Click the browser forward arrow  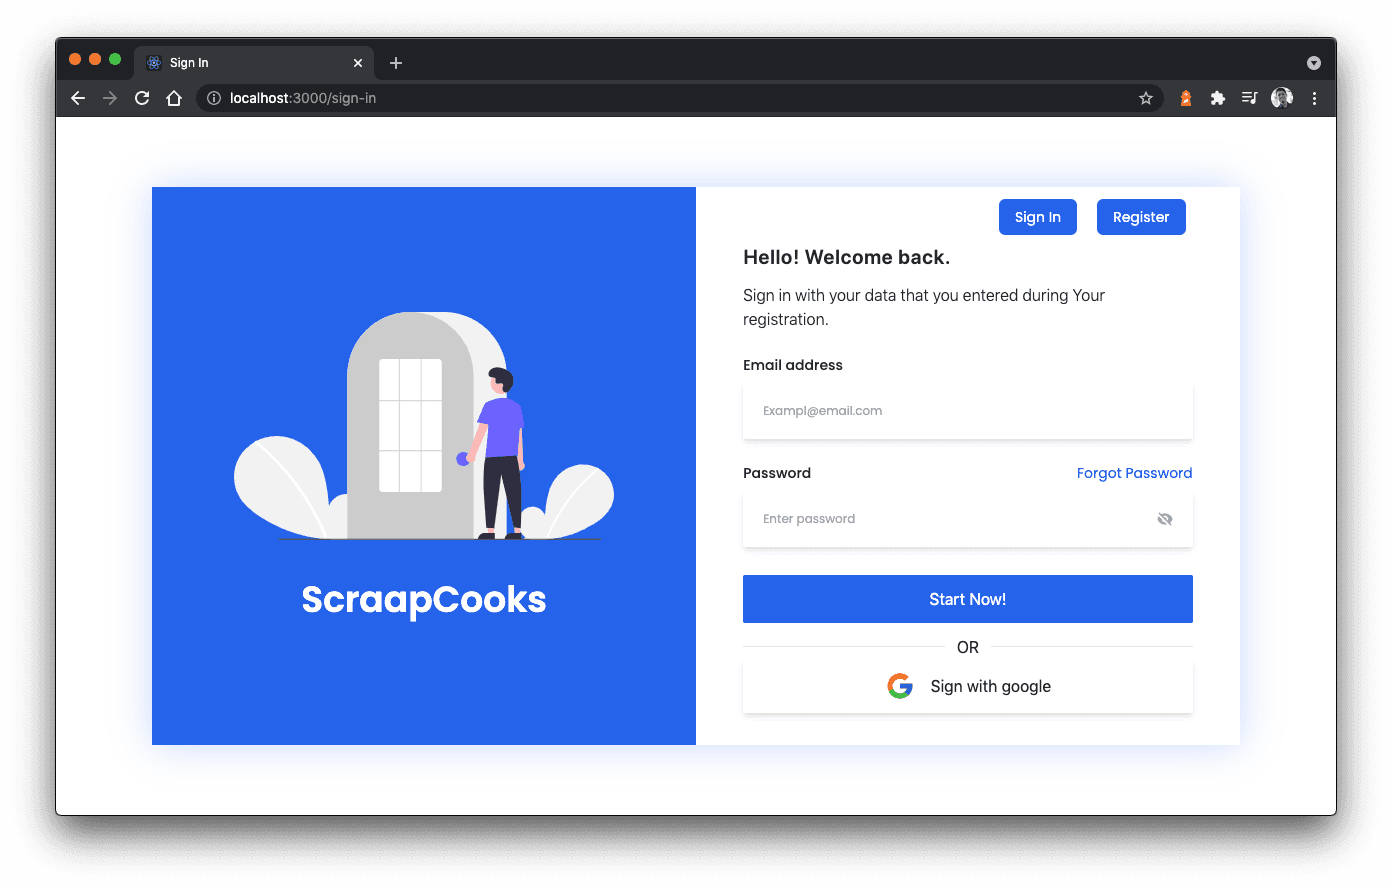click(x=110, y=98)
